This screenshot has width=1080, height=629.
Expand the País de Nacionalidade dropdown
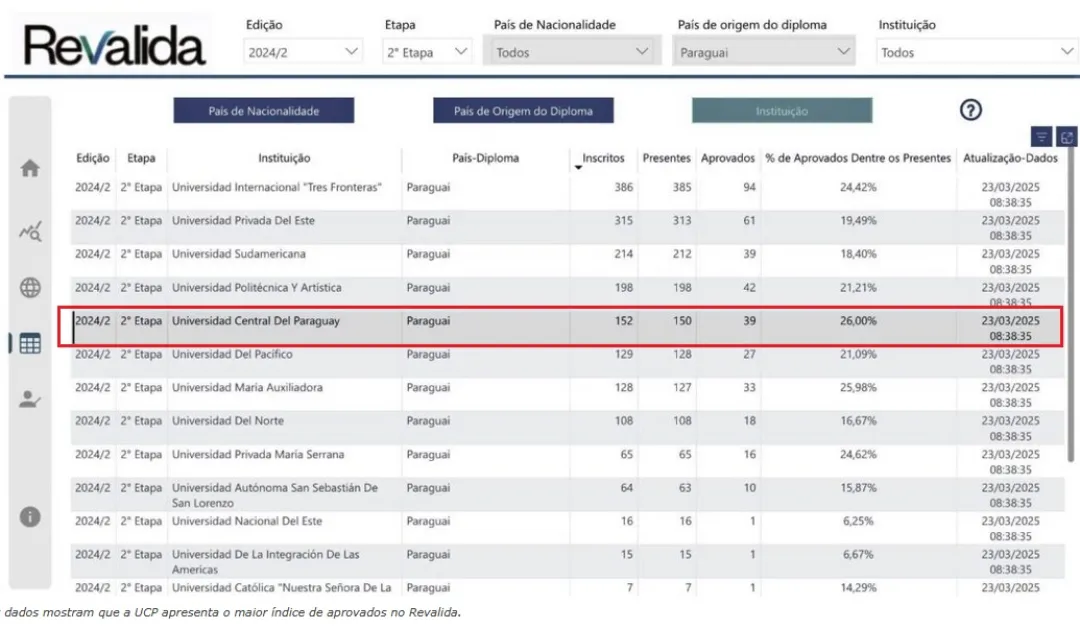(572, 52)
